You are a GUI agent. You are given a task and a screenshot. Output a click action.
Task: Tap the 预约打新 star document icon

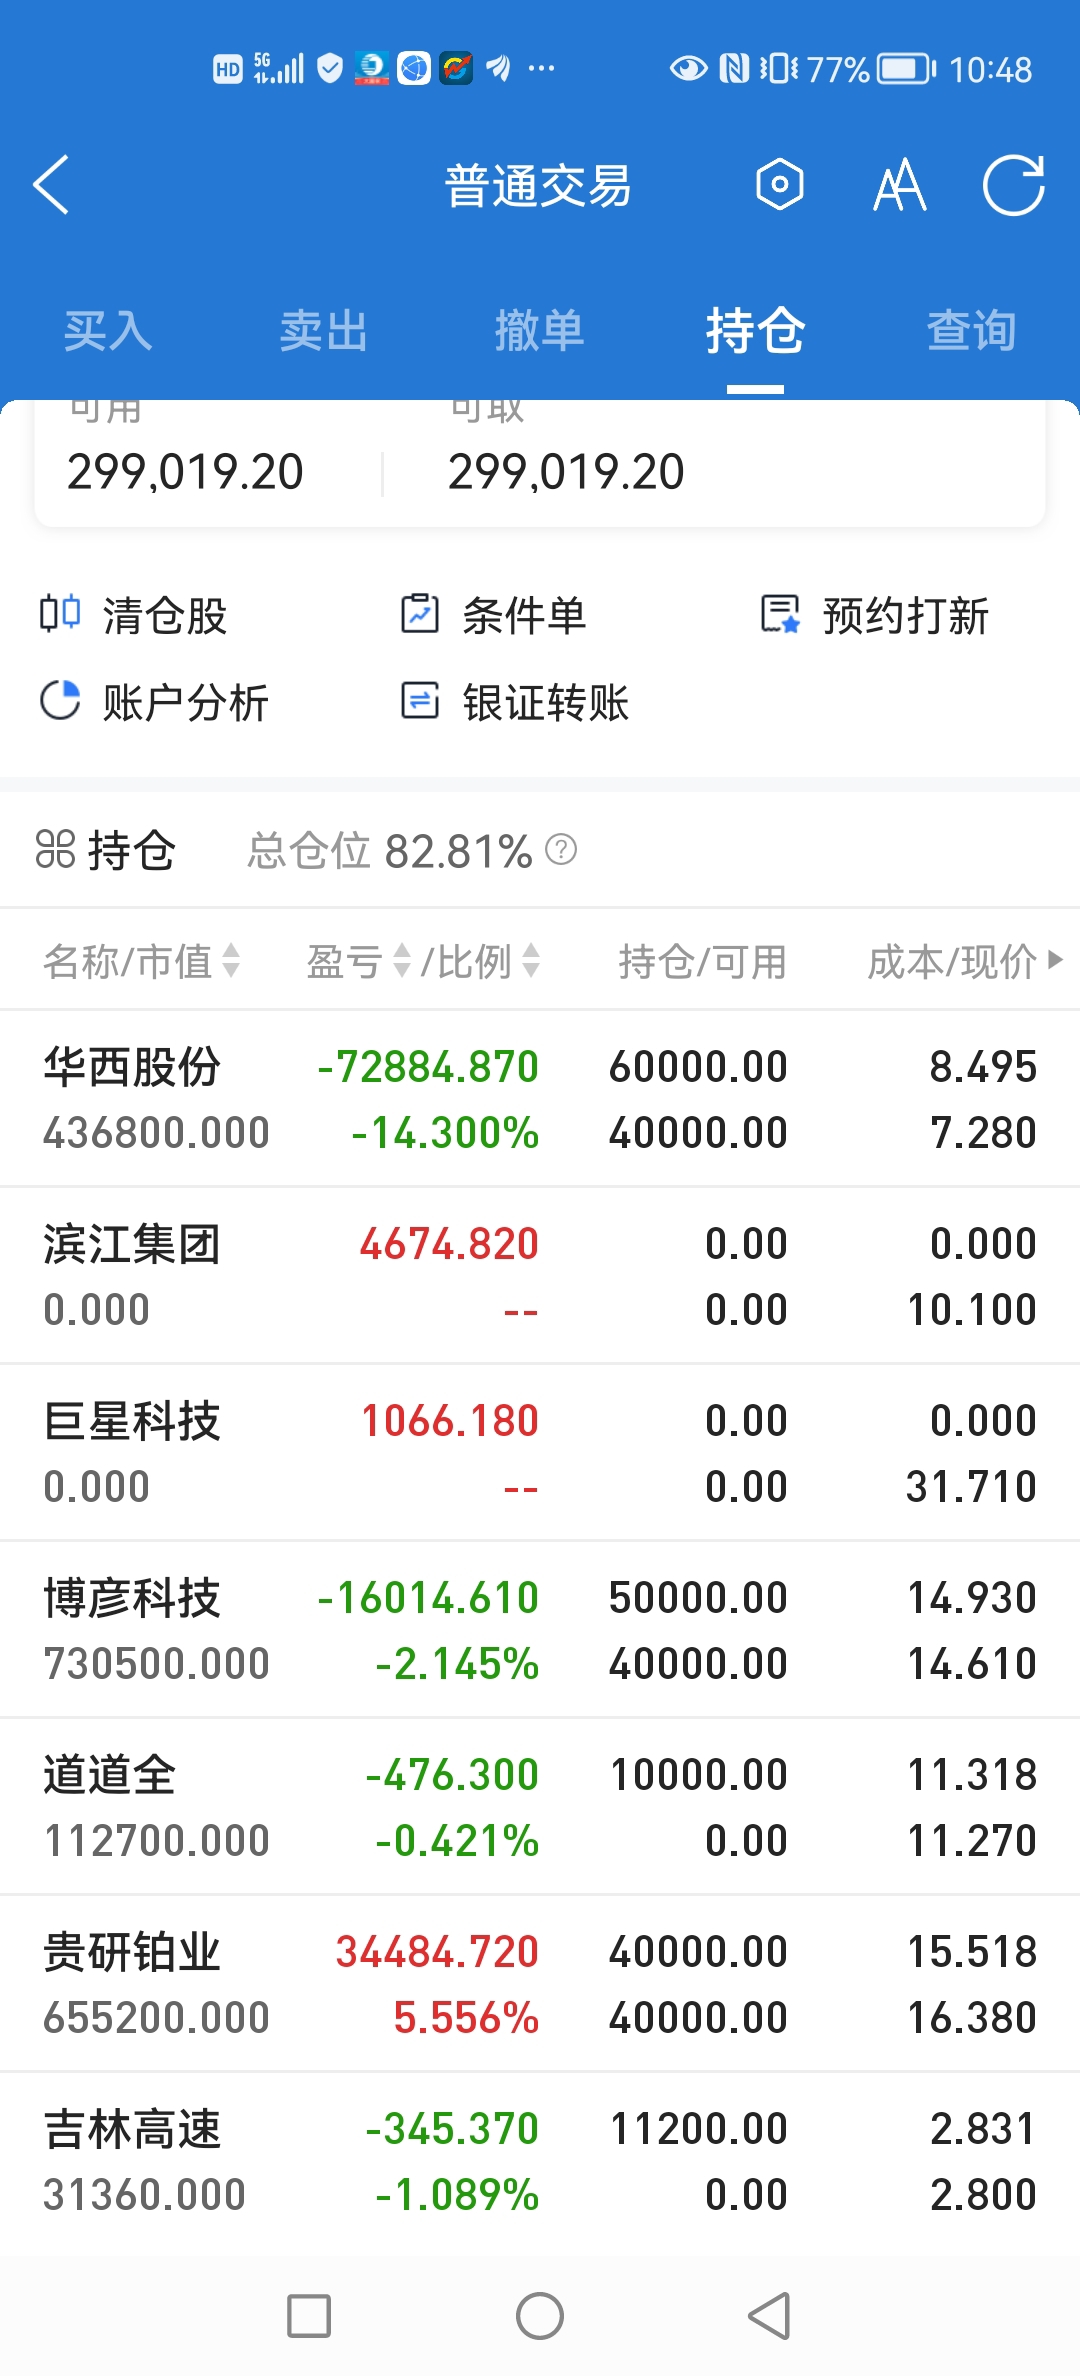[780, 614]
